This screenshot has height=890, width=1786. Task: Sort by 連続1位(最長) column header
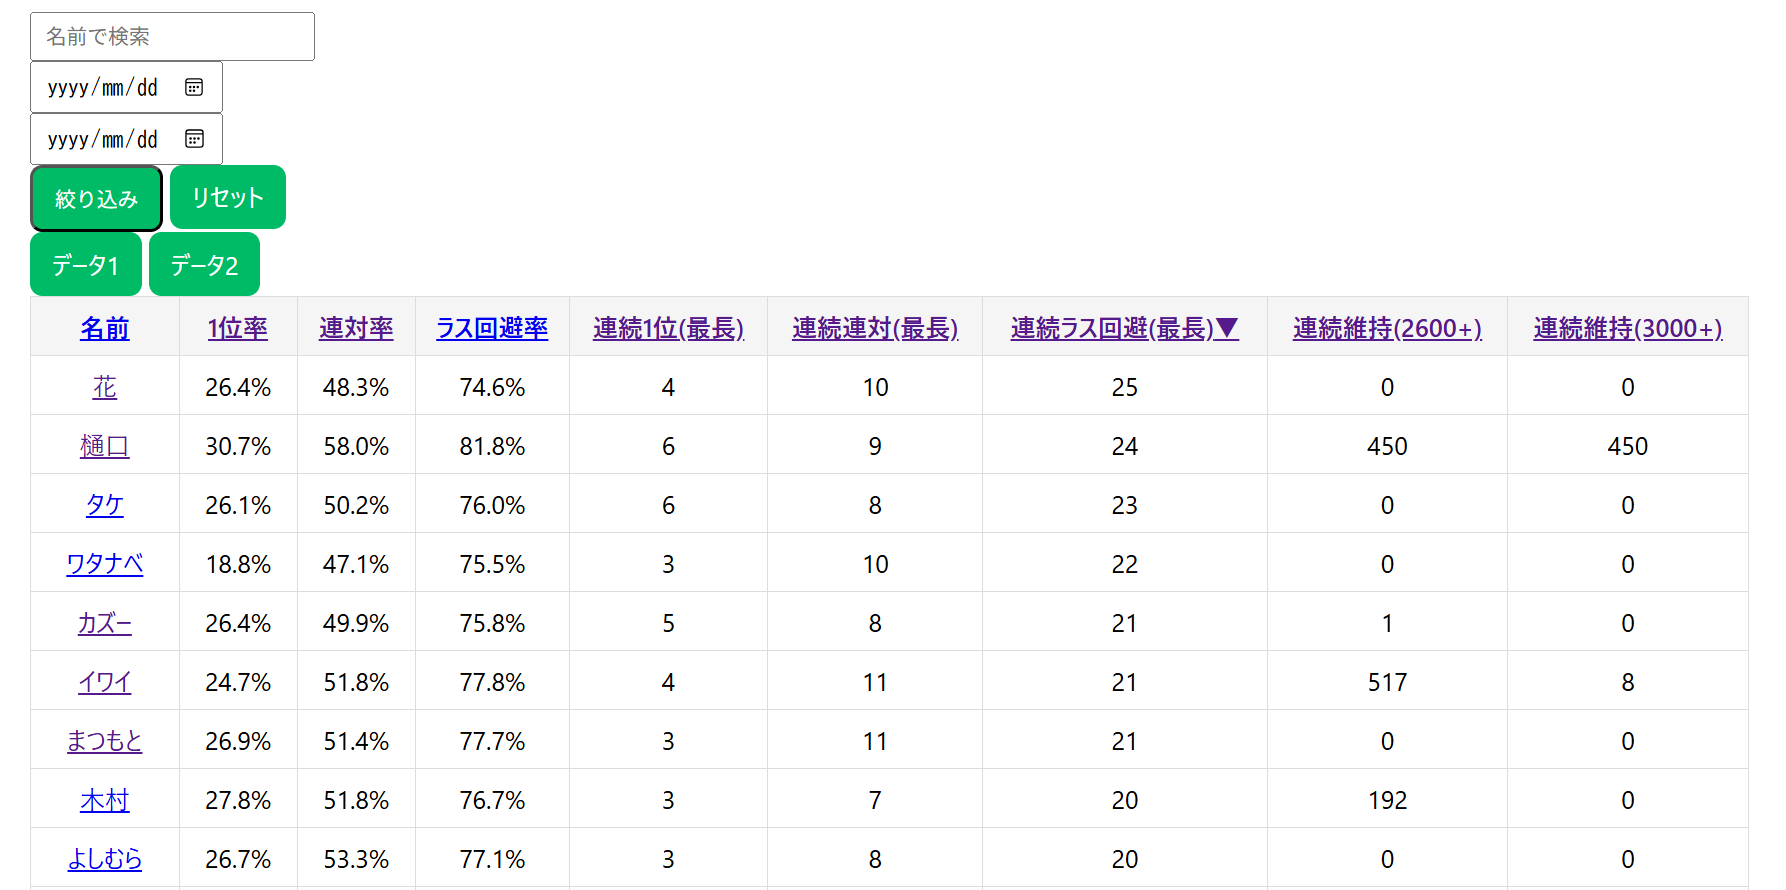(668, 328)
